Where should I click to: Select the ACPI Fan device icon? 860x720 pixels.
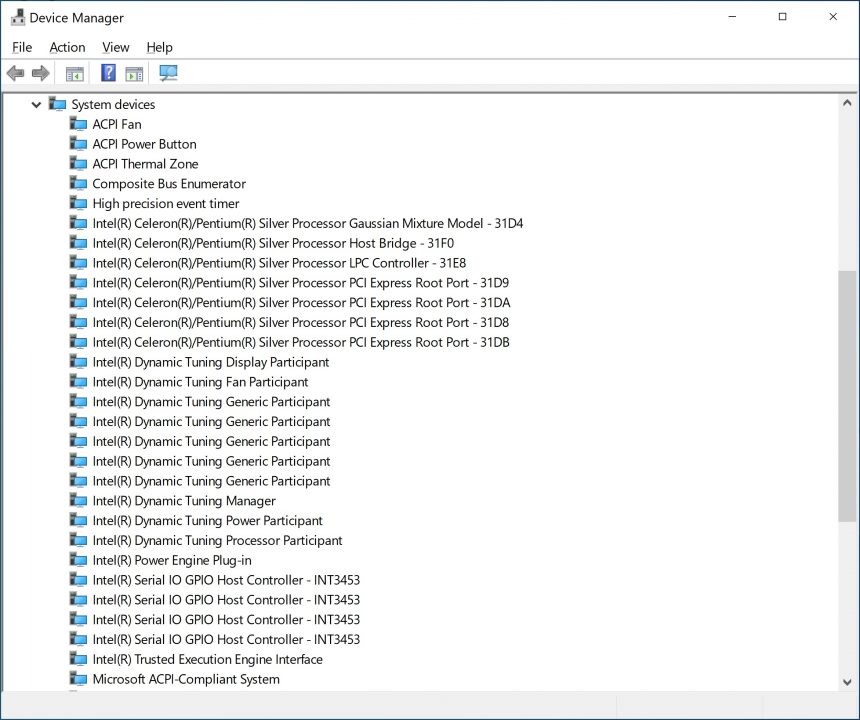point(79,124)
